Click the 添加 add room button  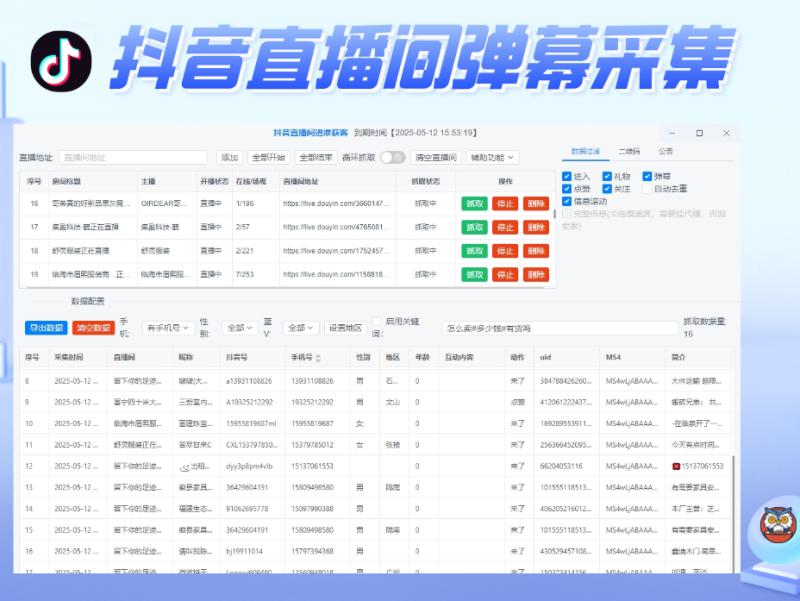pos(229,156)
